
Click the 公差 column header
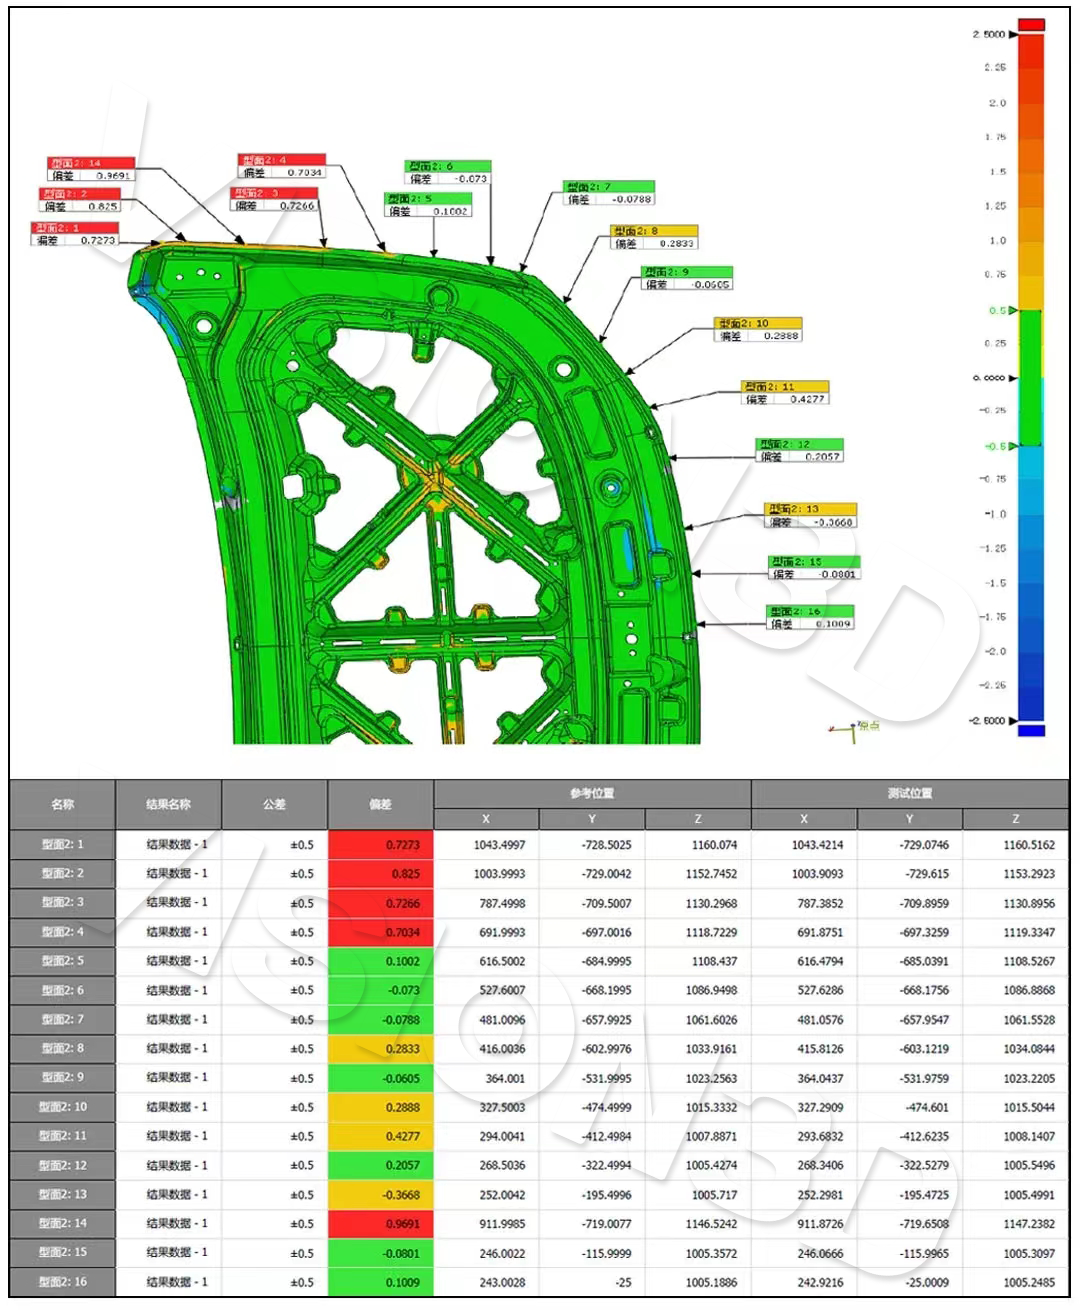click(x=274, y=804)
